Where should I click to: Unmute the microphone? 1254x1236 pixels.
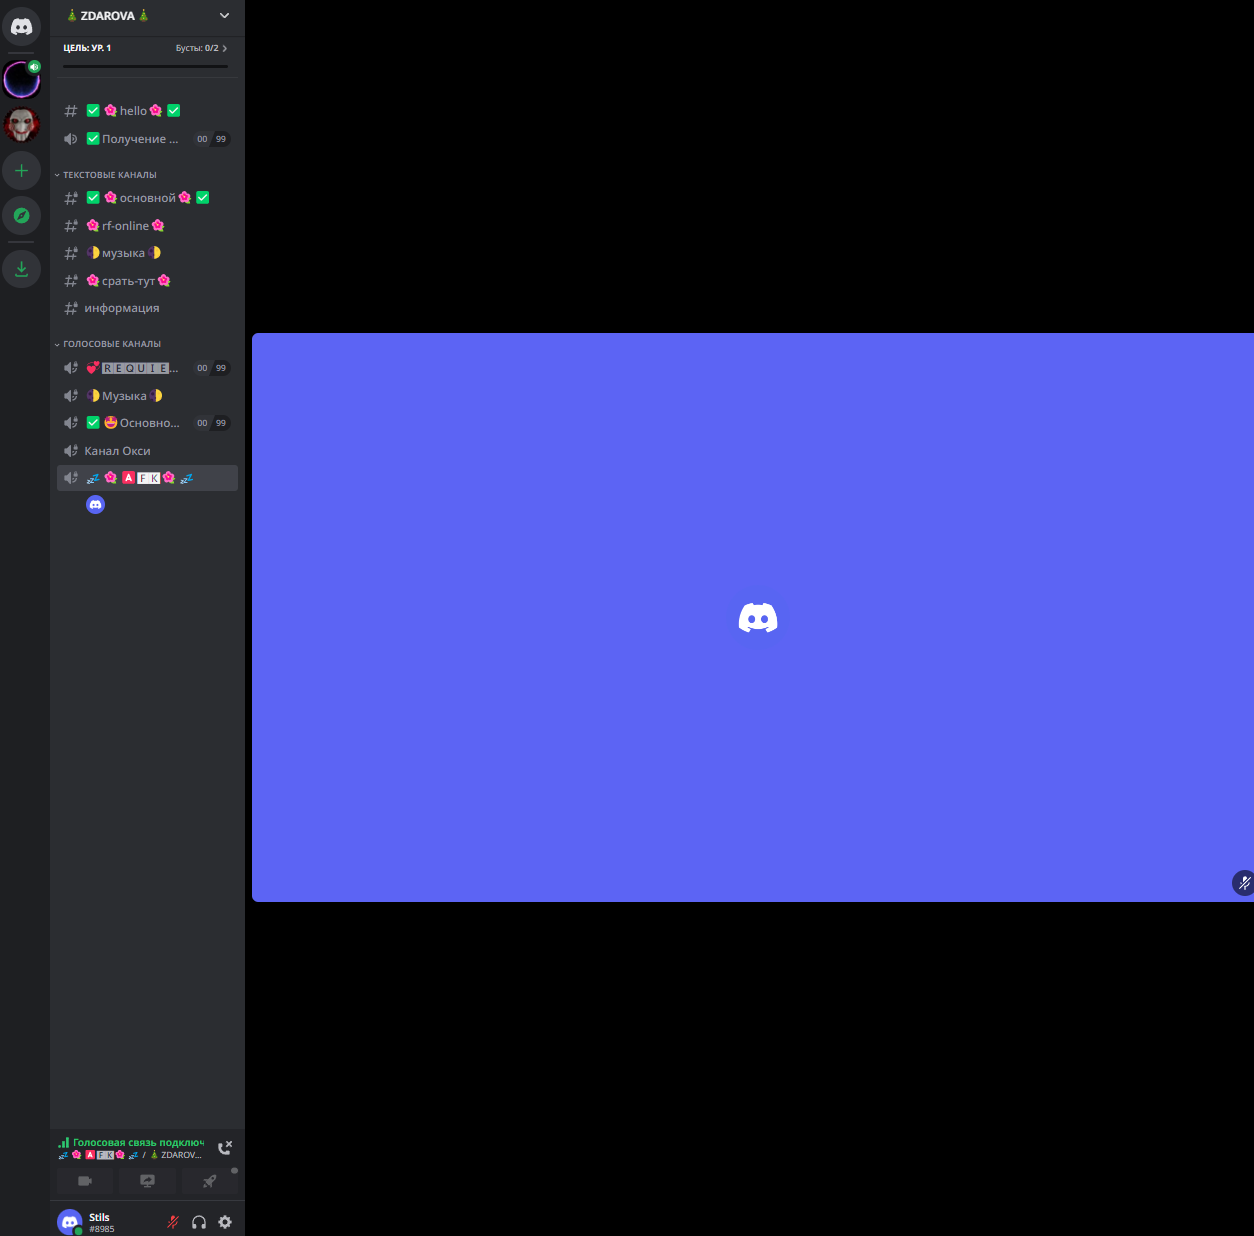pos(173,1222)
